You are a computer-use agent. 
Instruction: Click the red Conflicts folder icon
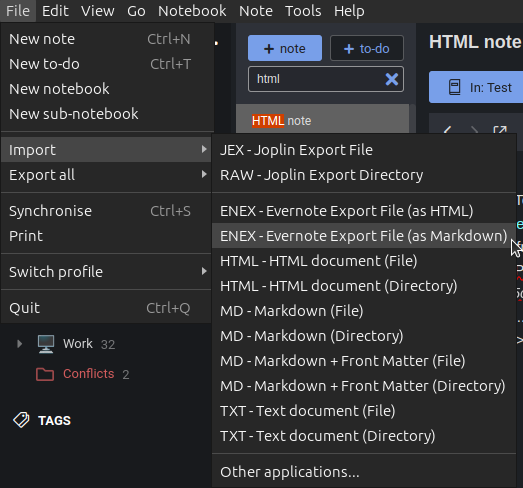(x=45, y=374)
